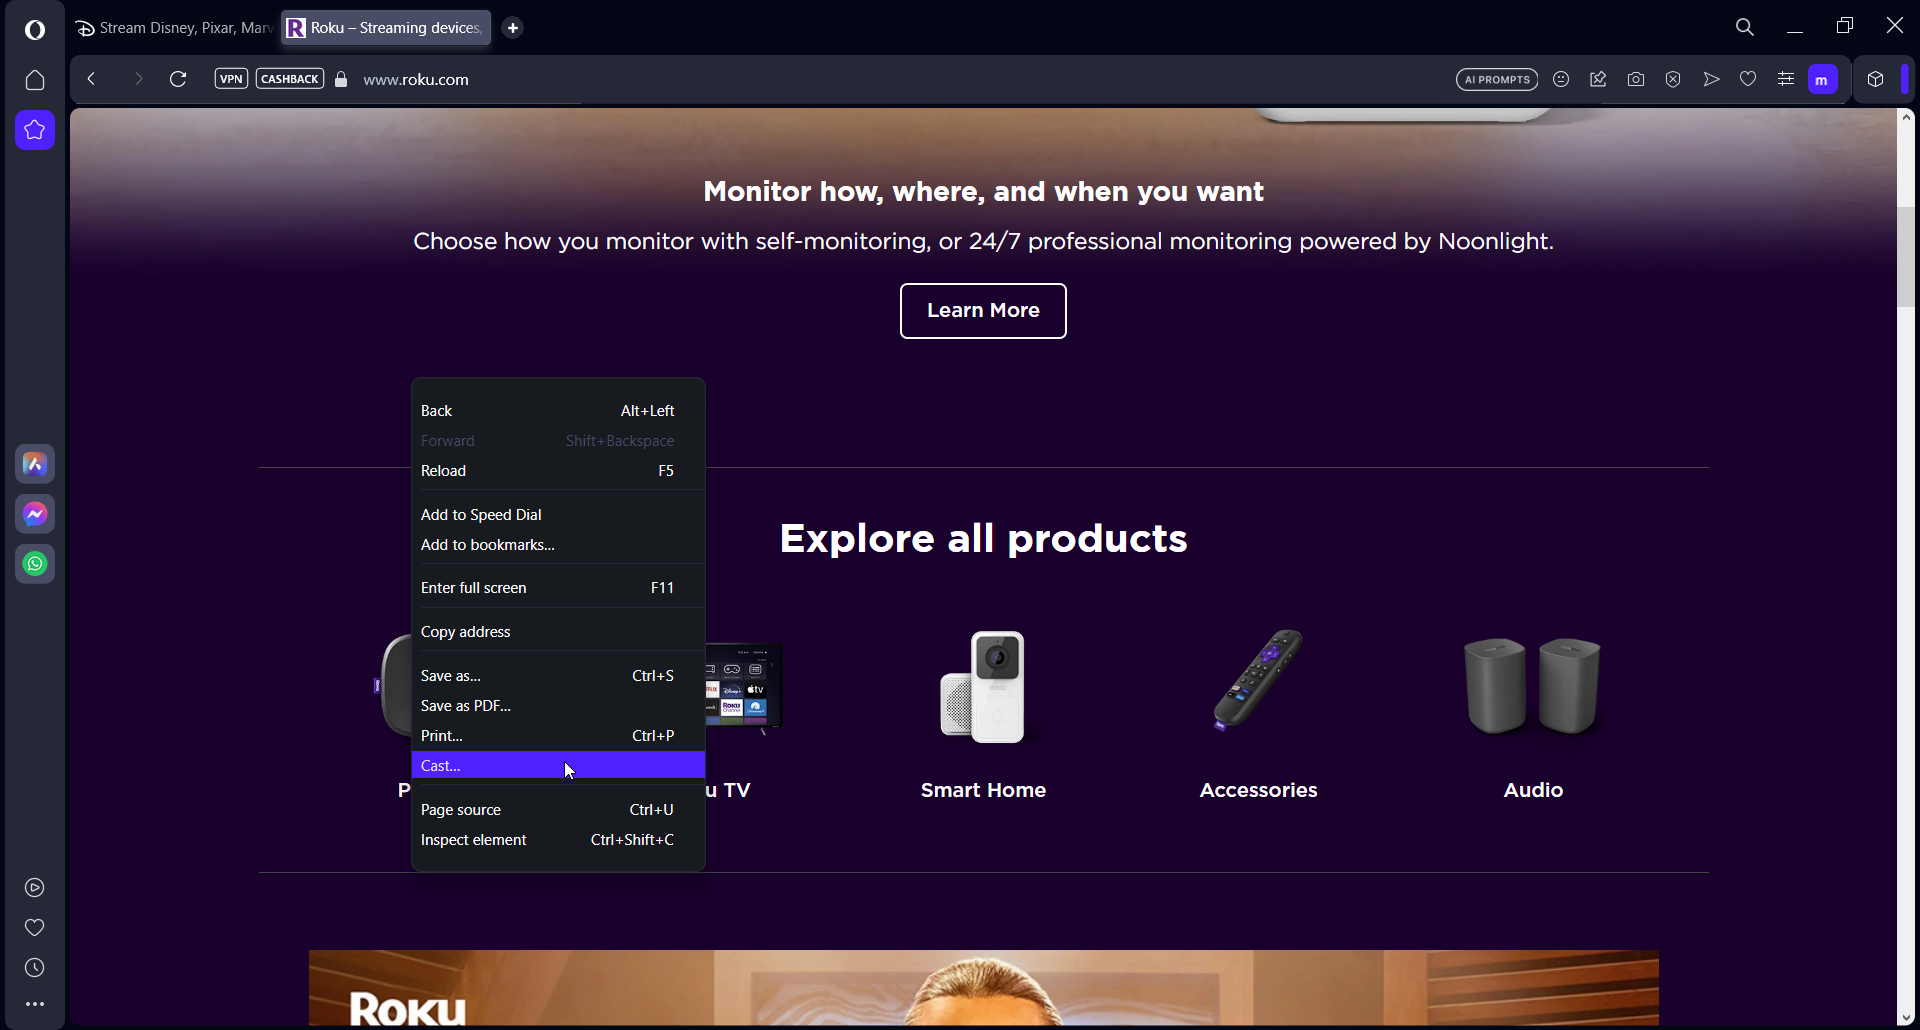Click the My Flow send icon
Screen dimensions: 1920x1030
click(1711, 79)
